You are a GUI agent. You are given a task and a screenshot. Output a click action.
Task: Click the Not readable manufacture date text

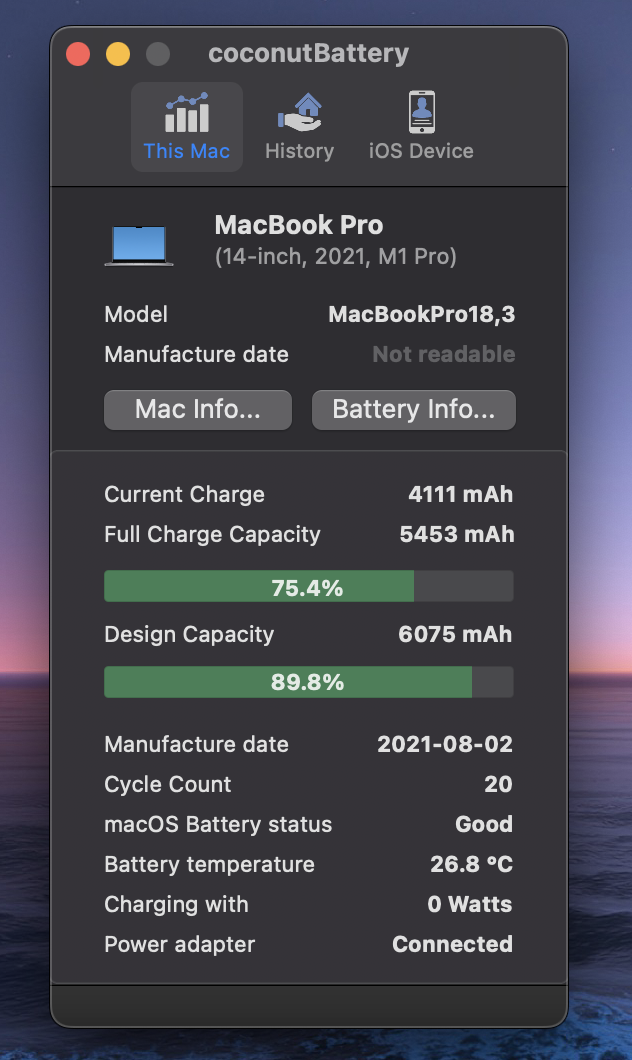pos(444,354)
